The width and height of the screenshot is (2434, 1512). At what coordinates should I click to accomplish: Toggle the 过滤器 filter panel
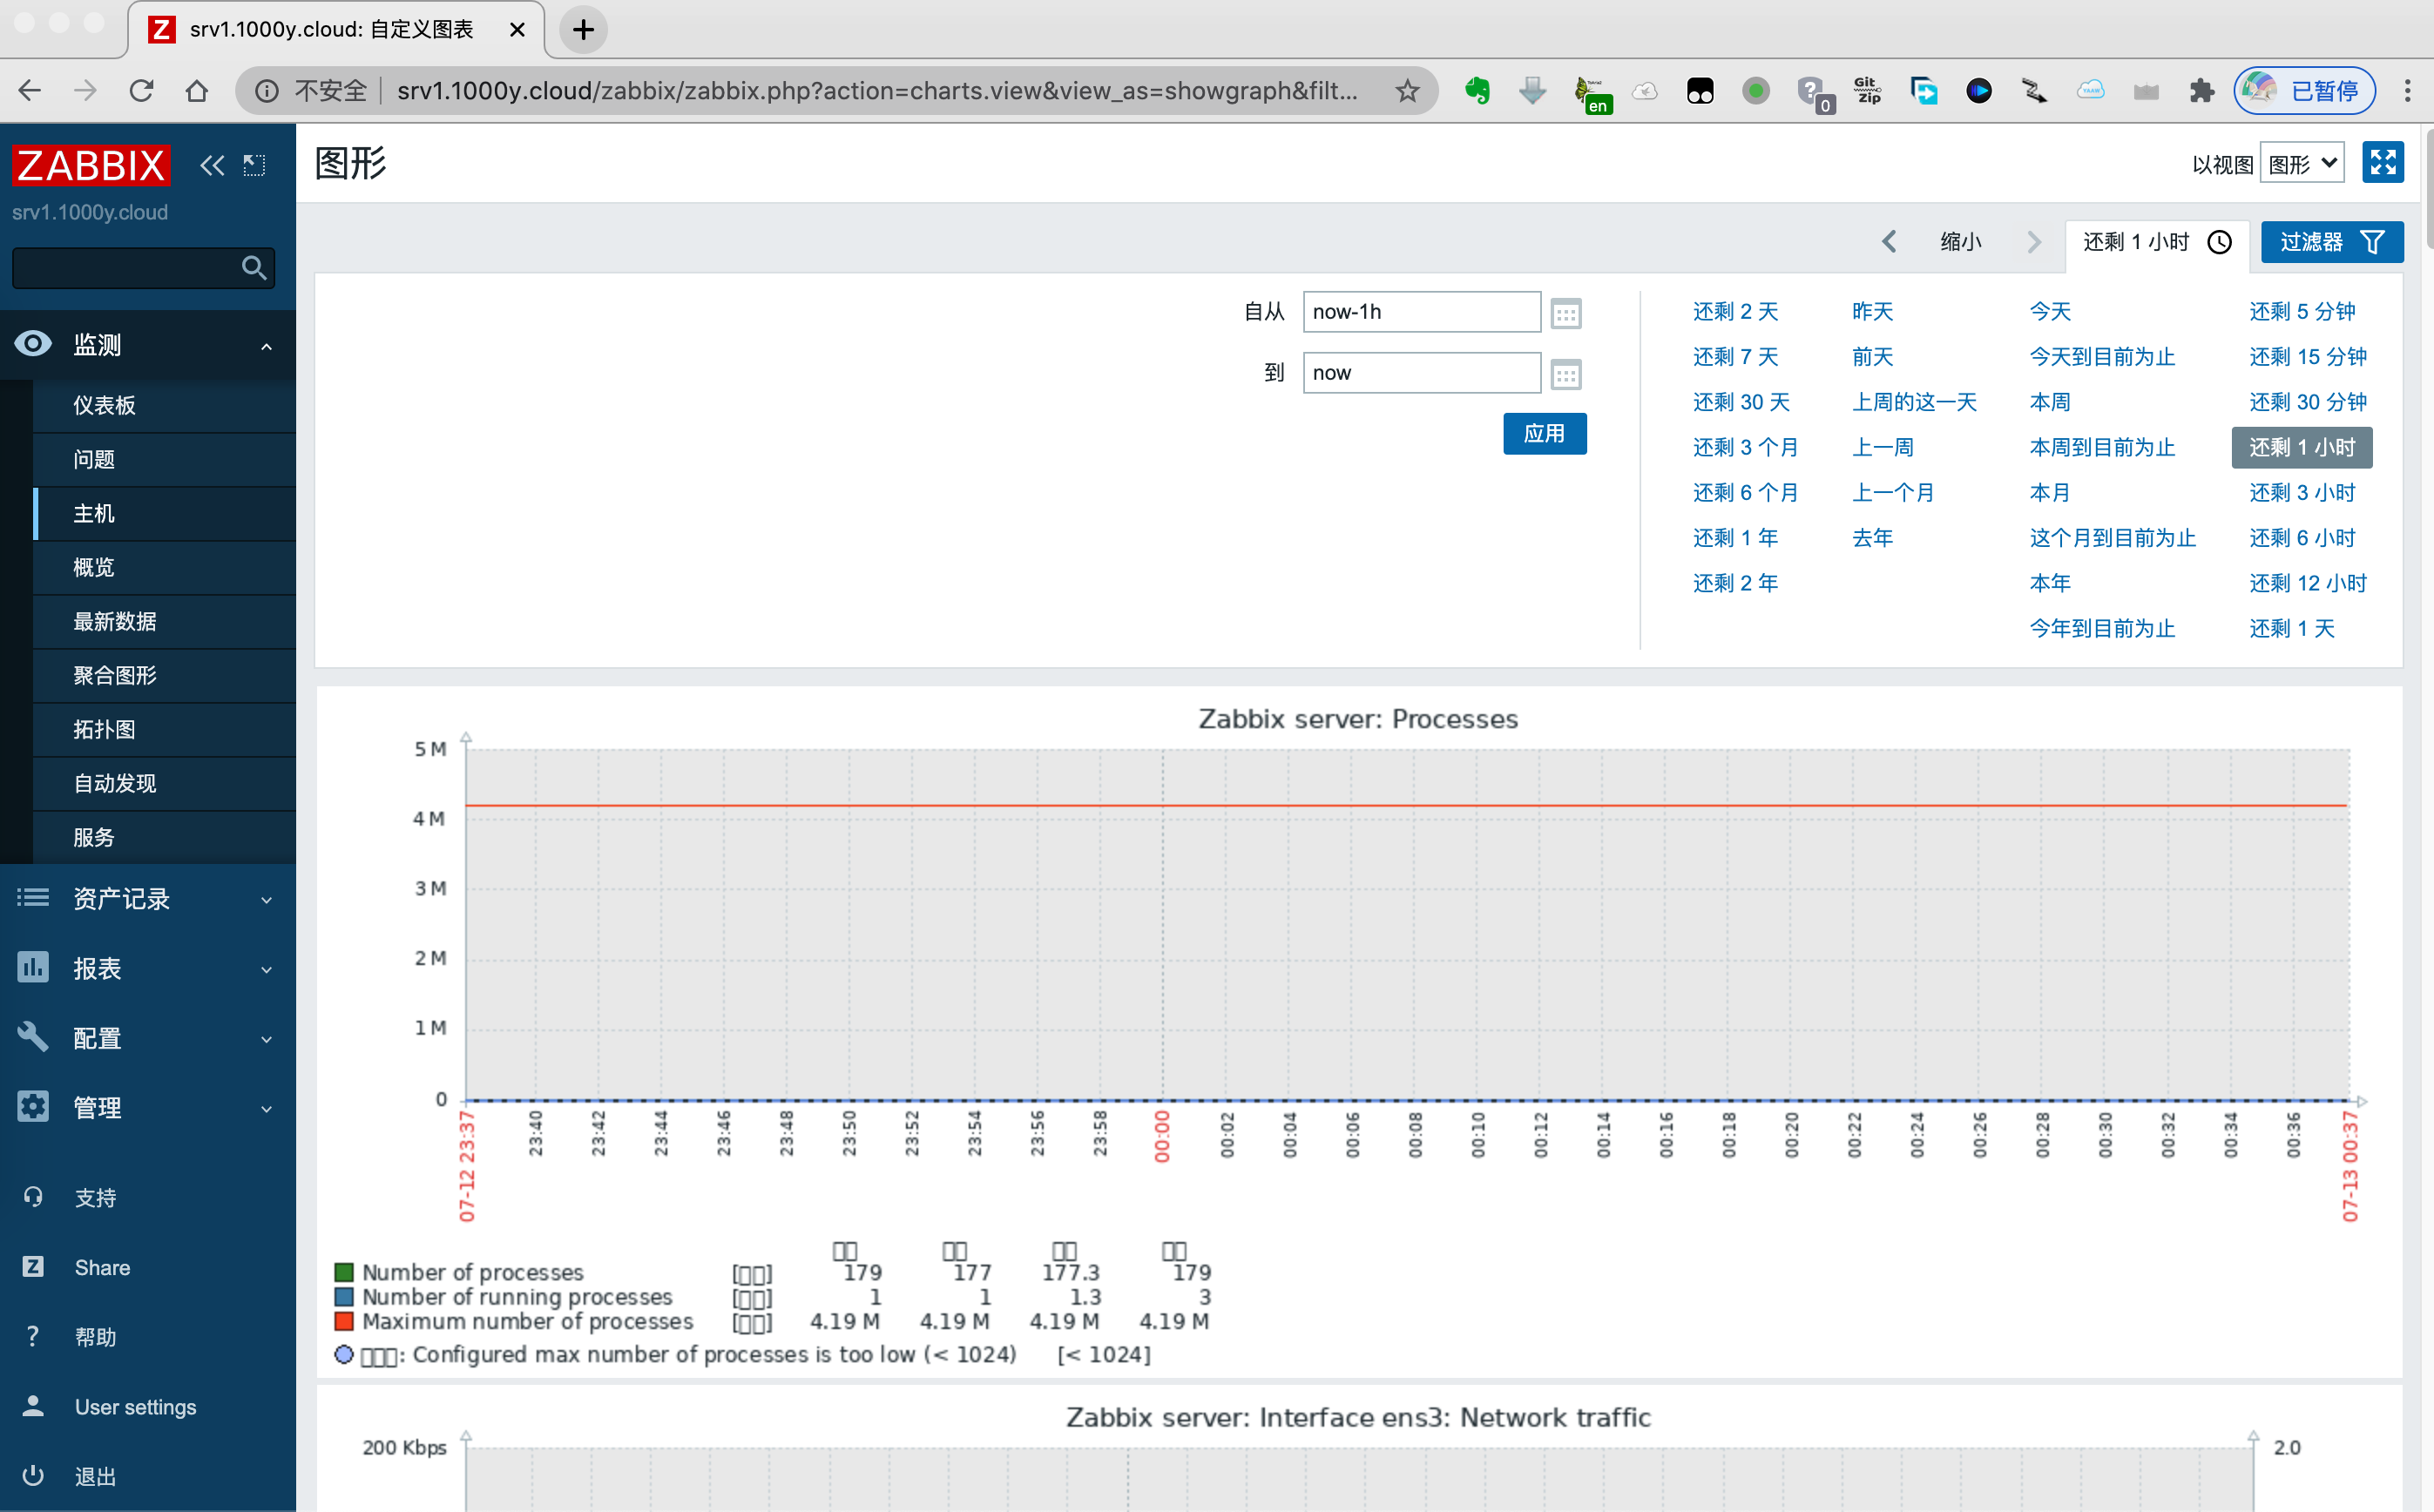pos(2331,241)
